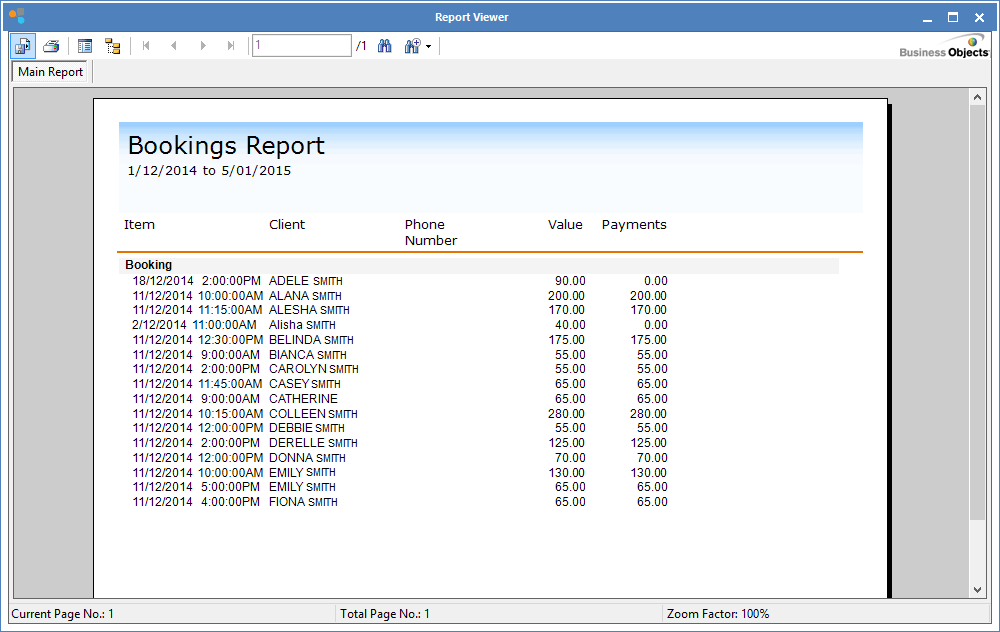Jump to the last page arrow

point(231,46)
